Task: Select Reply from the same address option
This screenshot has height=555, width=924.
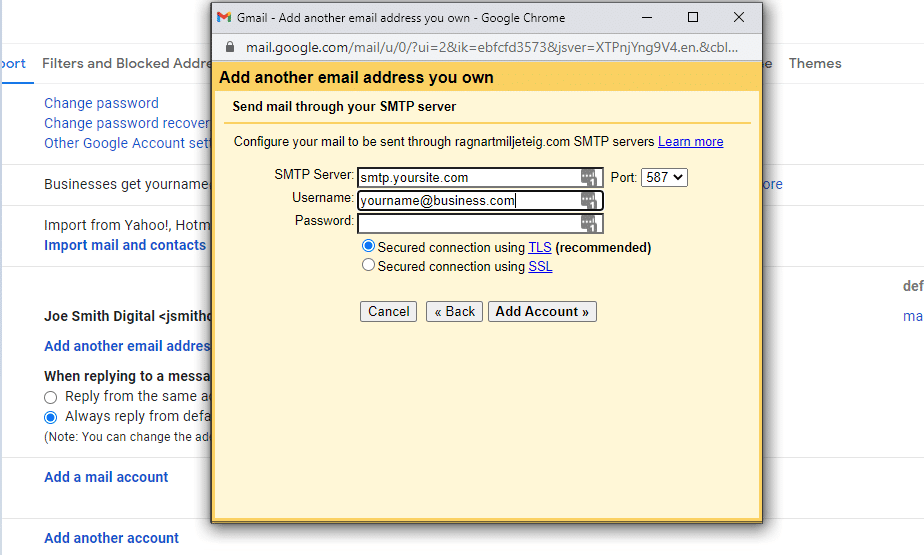Action: 51,397
